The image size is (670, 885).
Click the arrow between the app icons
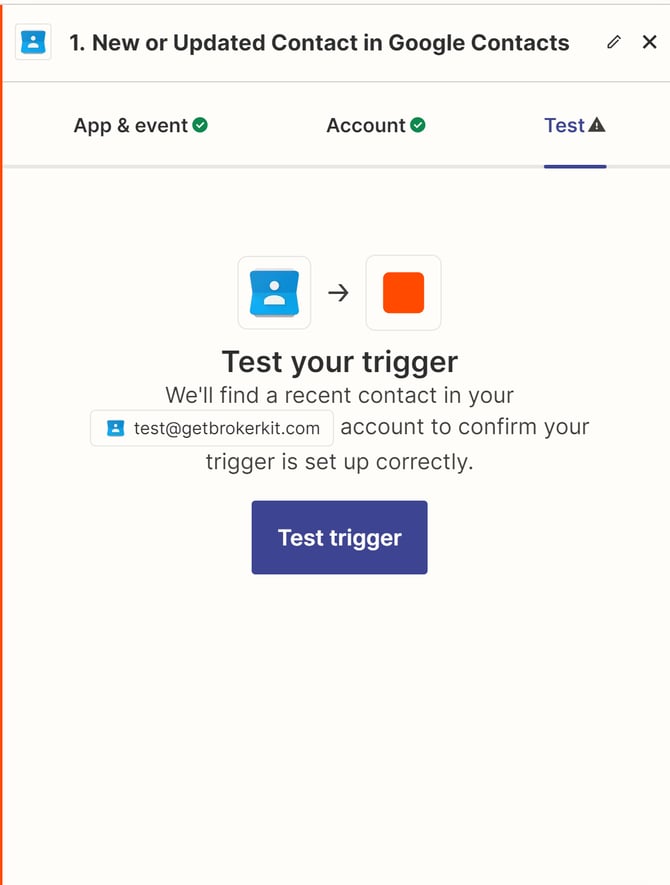pyautogui.click(x=339, y=293)
